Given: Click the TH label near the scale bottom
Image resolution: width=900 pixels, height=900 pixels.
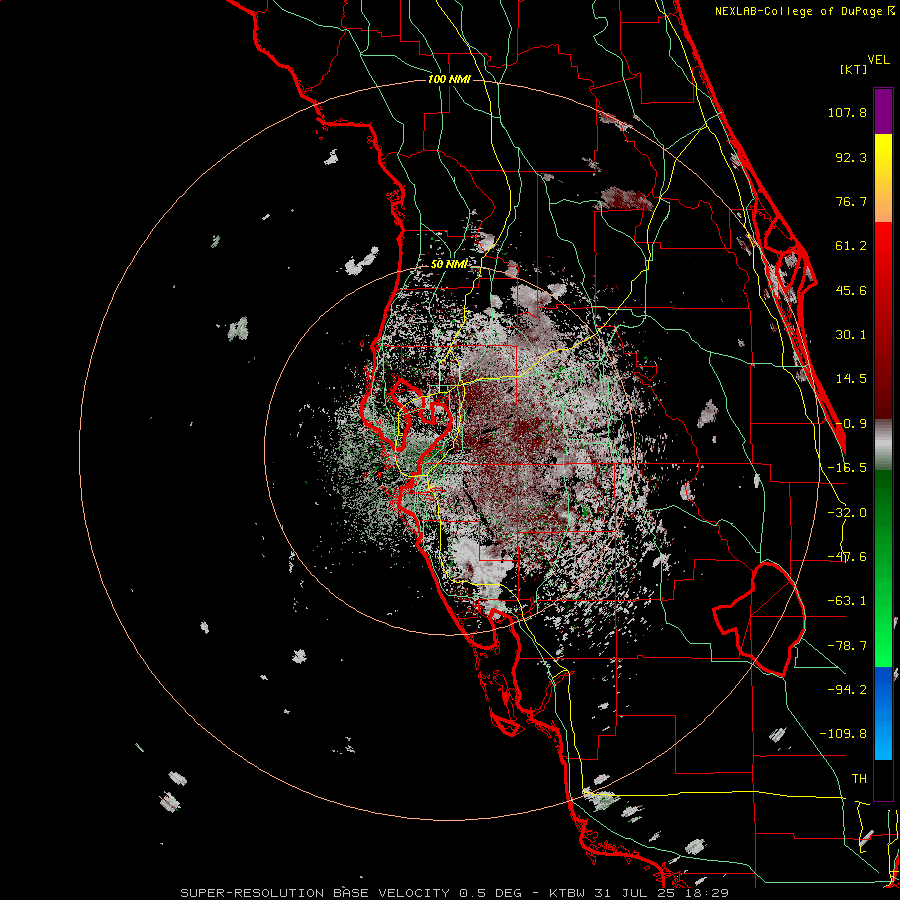Looking at the screenshot, I should 859,779.
